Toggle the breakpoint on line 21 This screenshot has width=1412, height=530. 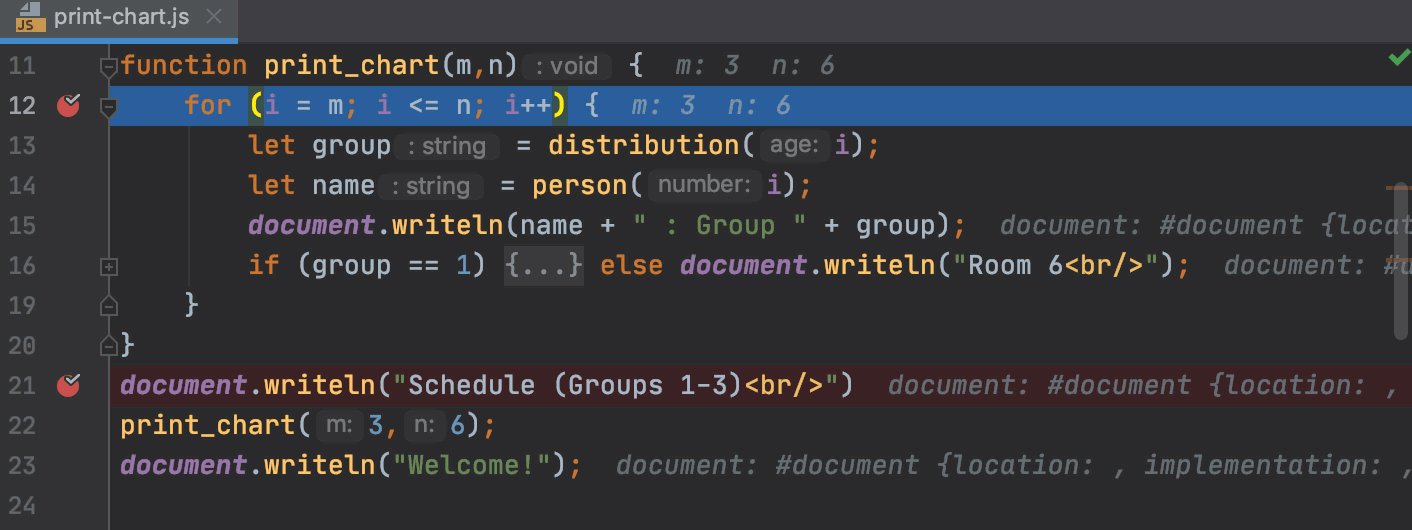68,385
